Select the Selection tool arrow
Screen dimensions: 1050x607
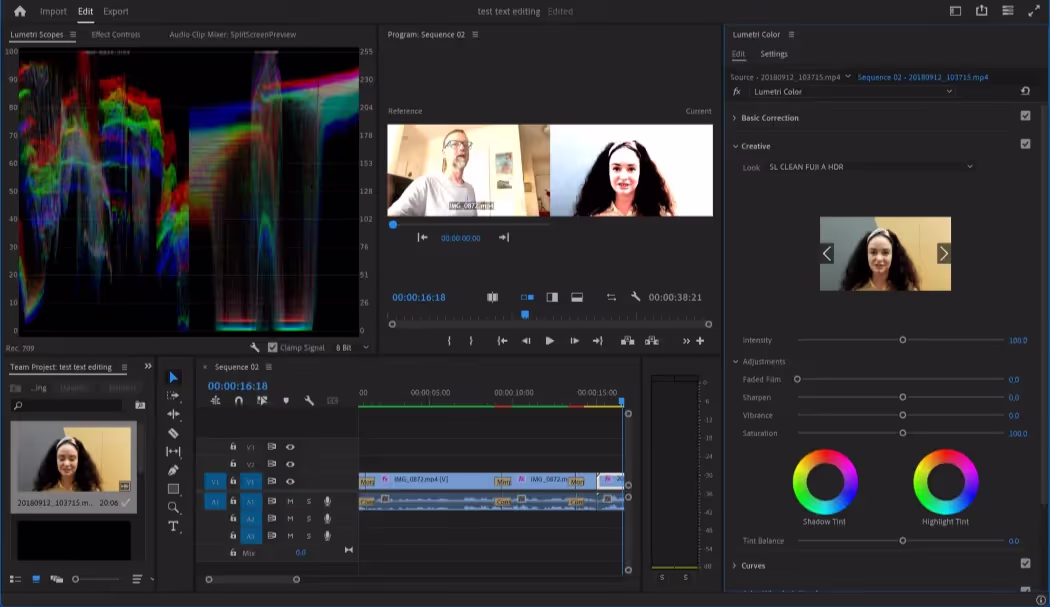tap(173, 378)
